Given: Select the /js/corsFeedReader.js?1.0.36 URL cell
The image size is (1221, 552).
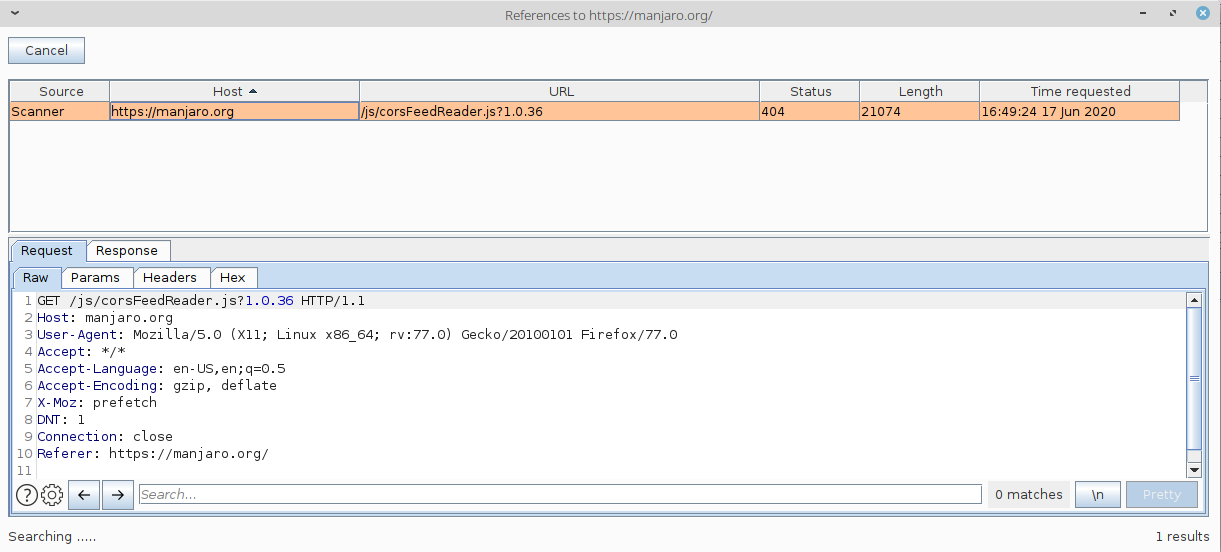Looking at the screenshot, I should coord(560,112).
